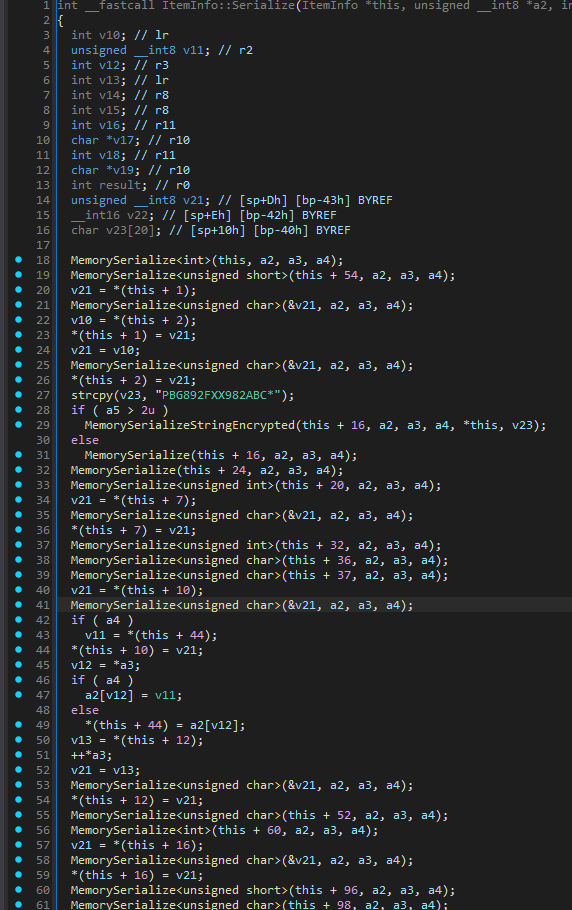
Task: Click the gutter dot on line 51
Action: click(19, 754)
